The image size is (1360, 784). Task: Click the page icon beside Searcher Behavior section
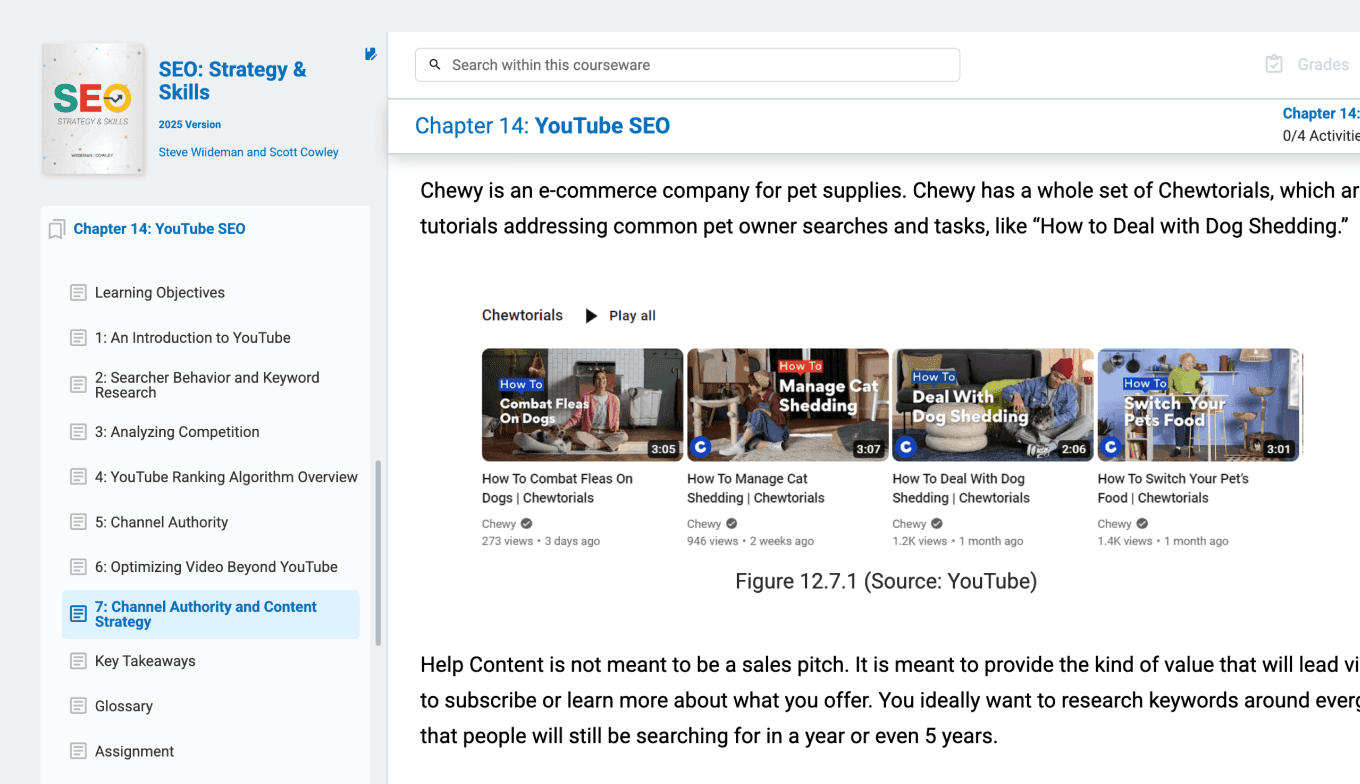point(78,385)
